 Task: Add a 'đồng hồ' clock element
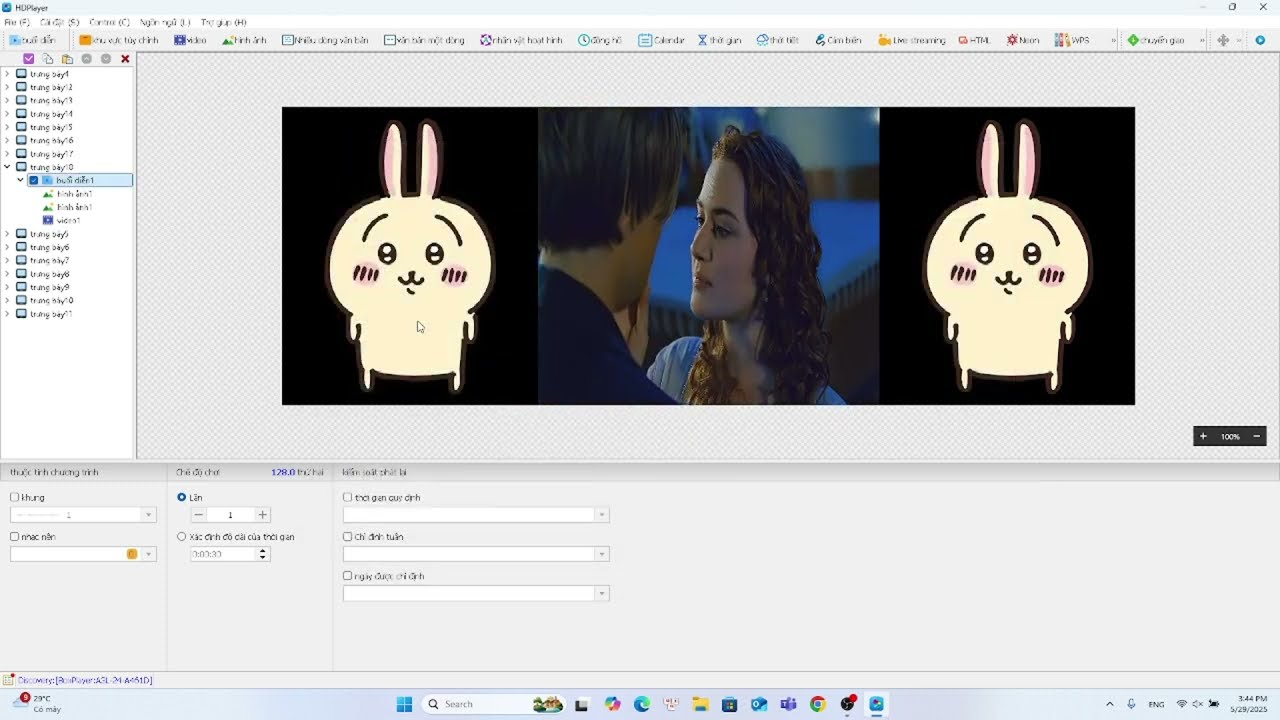pyautogui.click(x=600, y=40)
